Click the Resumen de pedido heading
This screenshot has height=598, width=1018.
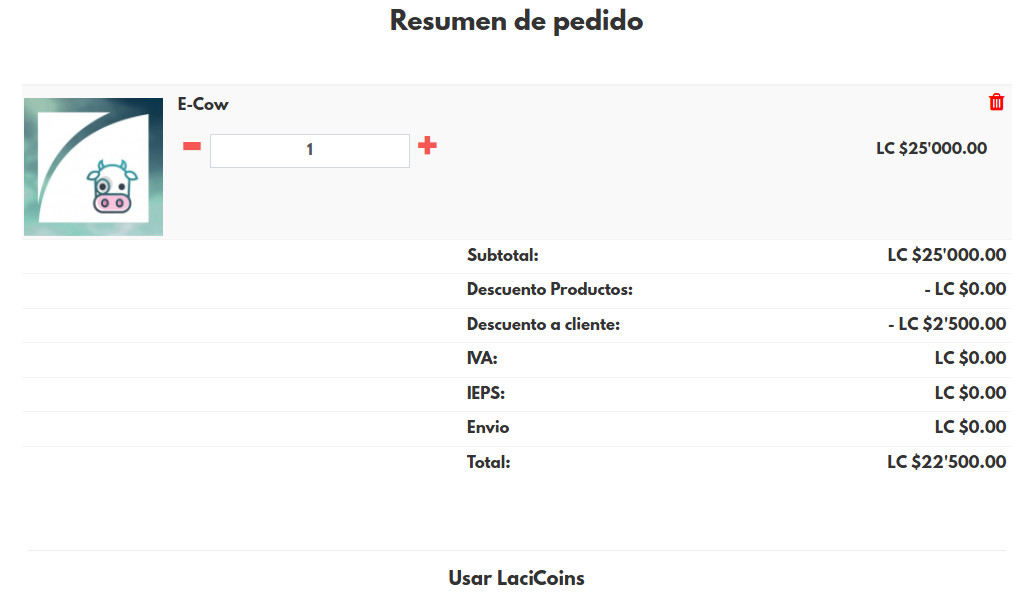click(x=516, y=21)
